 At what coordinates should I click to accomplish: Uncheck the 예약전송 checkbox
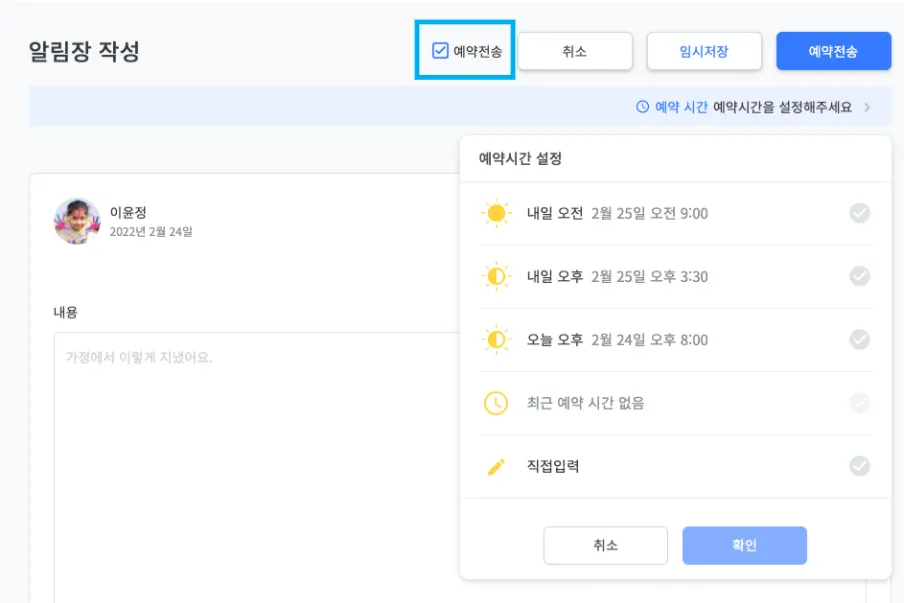[x=440, y=51]
